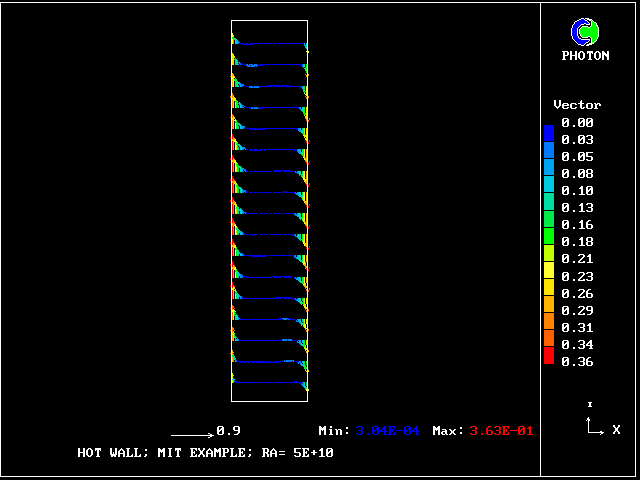Click the XY axis orientation indicator
This screenshot has height=480, width=640.
click(x=594, y=424)
